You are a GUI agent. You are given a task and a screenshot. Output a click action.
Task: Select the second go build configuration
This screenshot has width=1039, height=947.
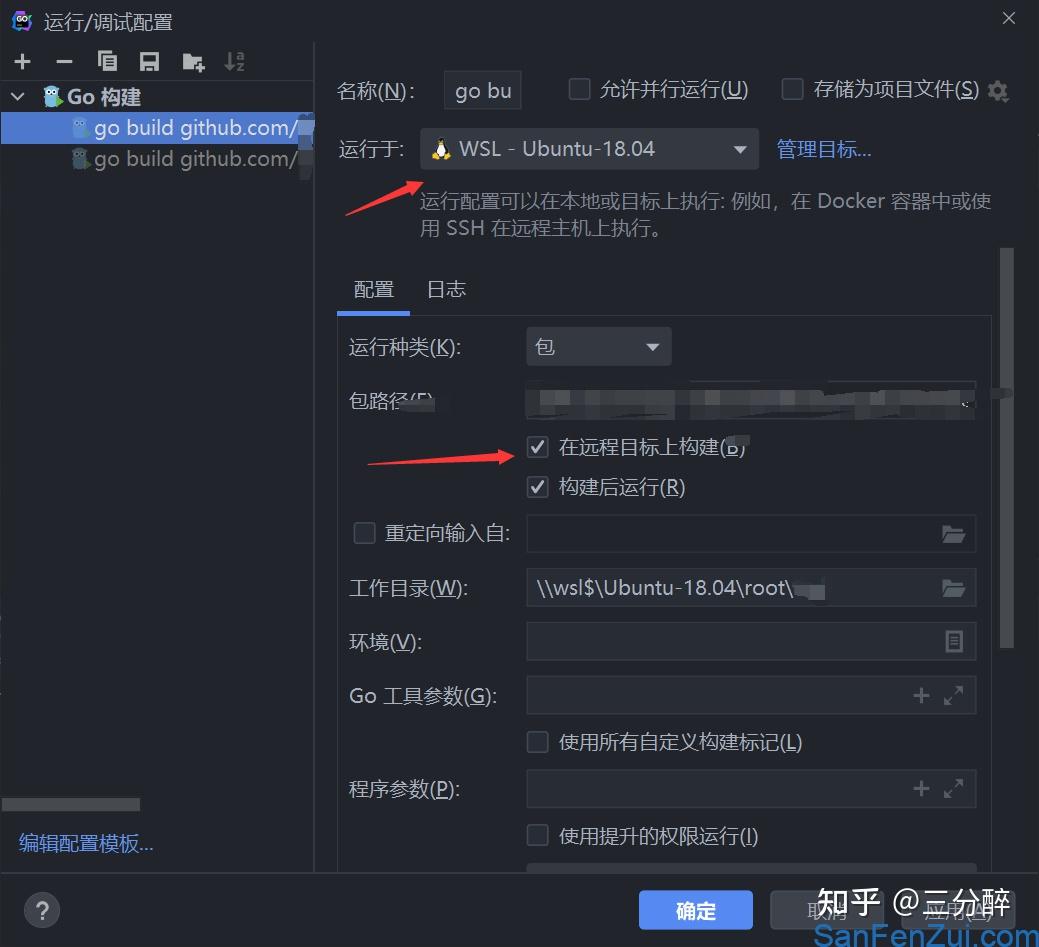pyautogui.click(x=180, y=159)
